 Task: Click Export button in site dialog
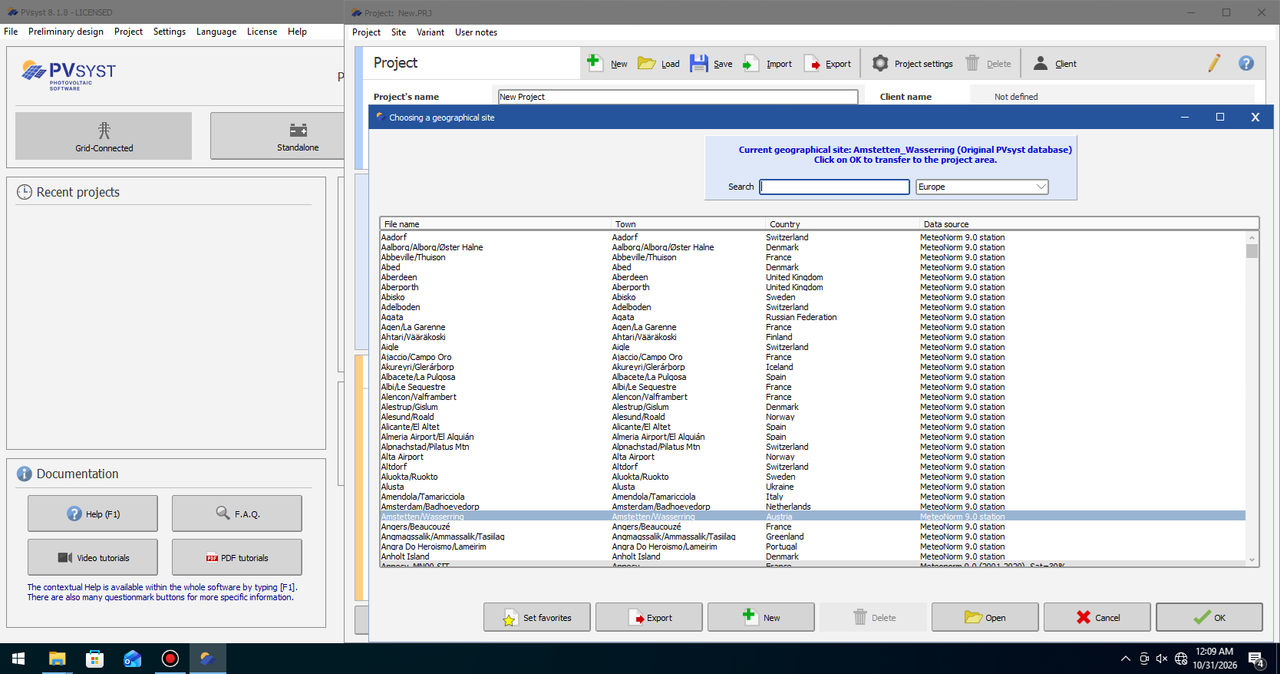[649, 617]
